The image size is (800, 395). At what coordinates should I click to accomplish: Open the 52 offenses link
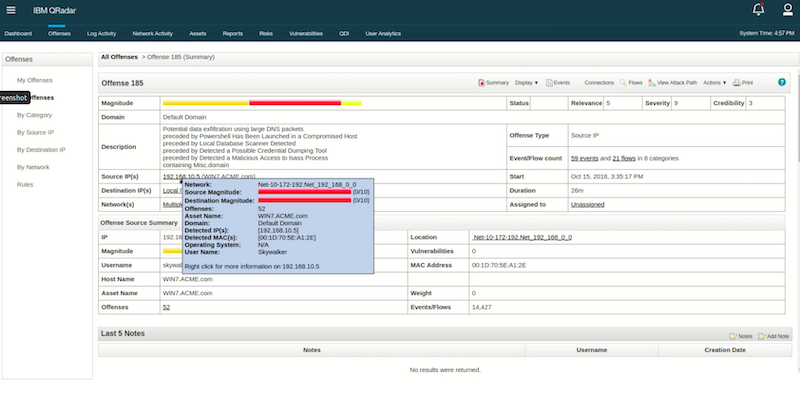(166, 307)
